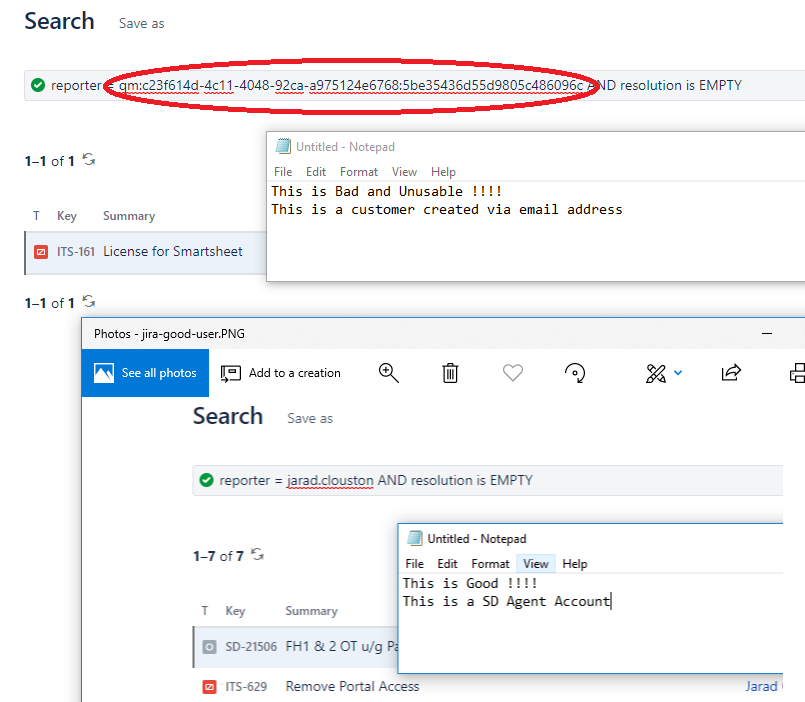Open Remove Portal Access summary
Viewport: 805px width, 702px height.
tap(352, 687)
